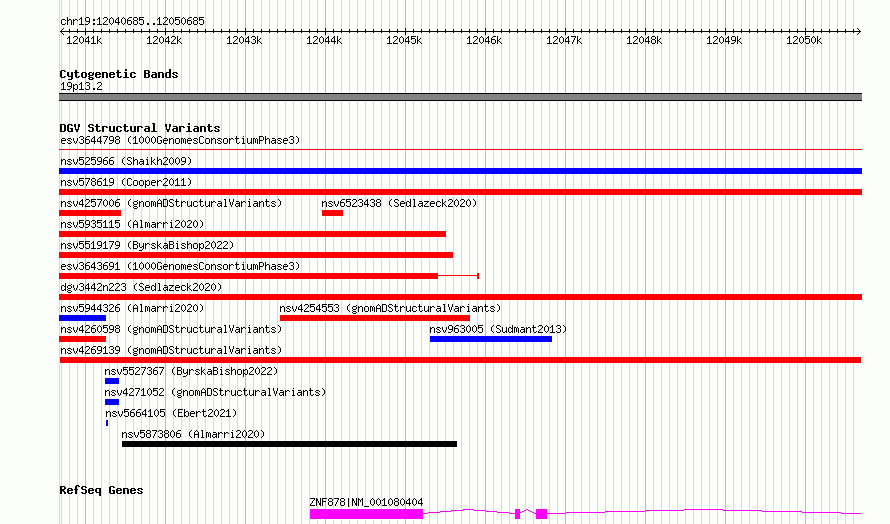
Task: Open variant nsv5664105 (Ebert2021) label
Action: coord(171,413)
